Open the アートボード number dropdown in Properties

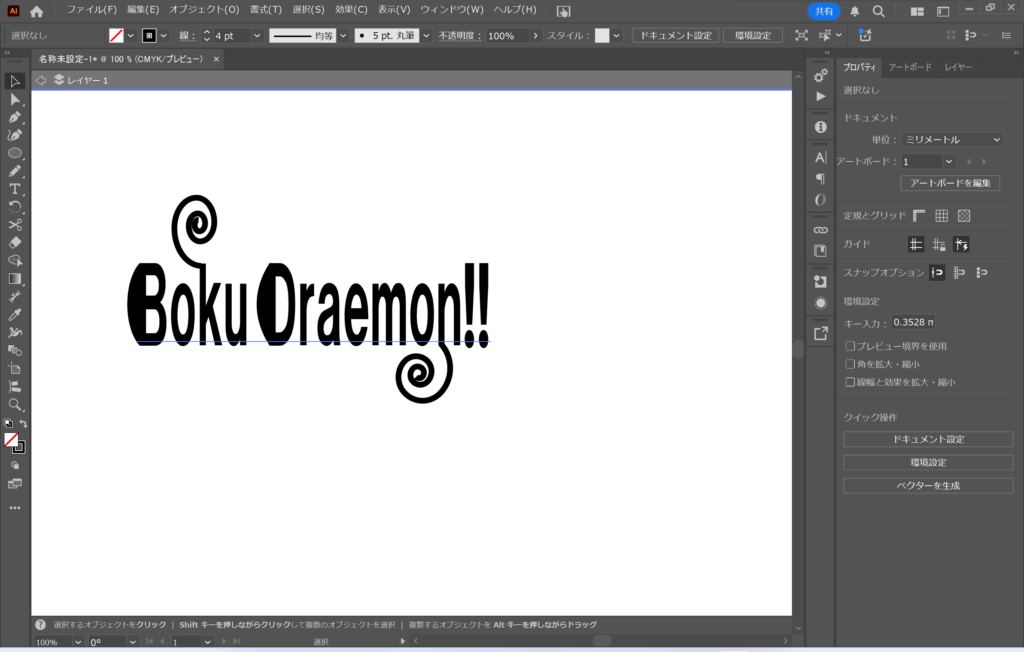pyautogui.click(x=948, y=161)
